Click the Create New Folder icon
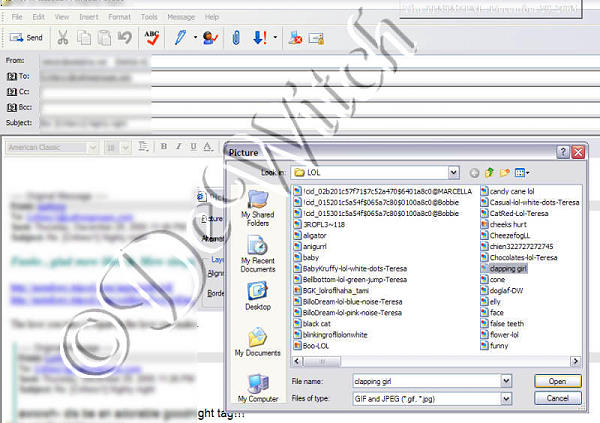This screenshot has width=600, height=423. (506, 172)
